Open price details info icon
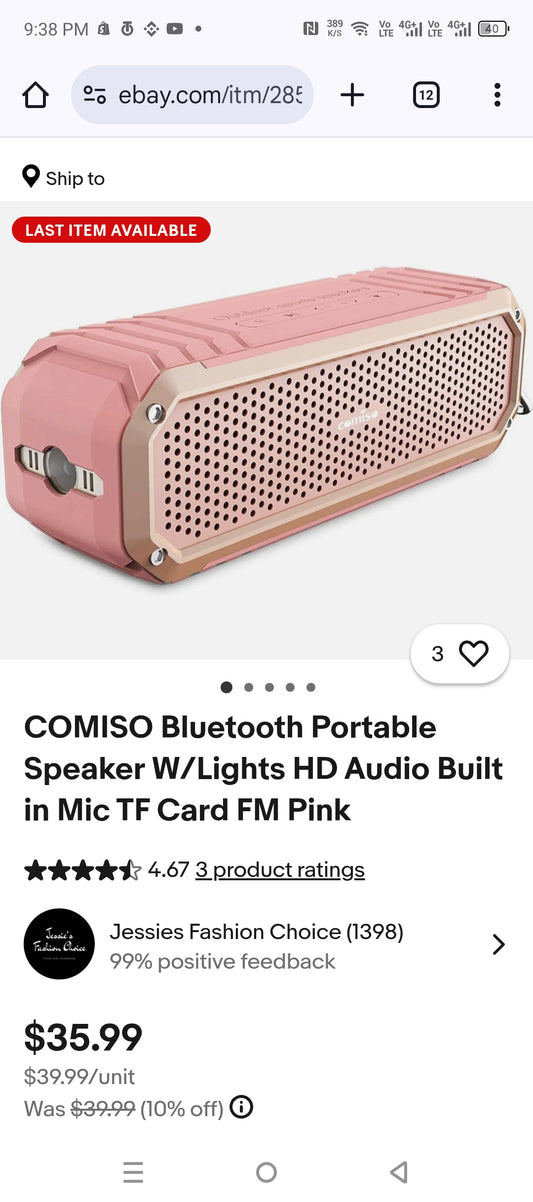 click(241, 1107)
